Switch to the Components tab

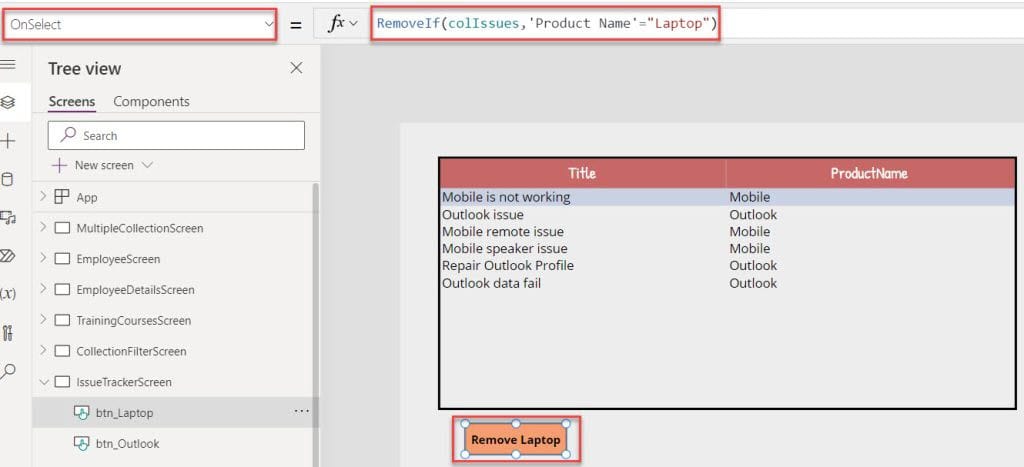[152, 101]
